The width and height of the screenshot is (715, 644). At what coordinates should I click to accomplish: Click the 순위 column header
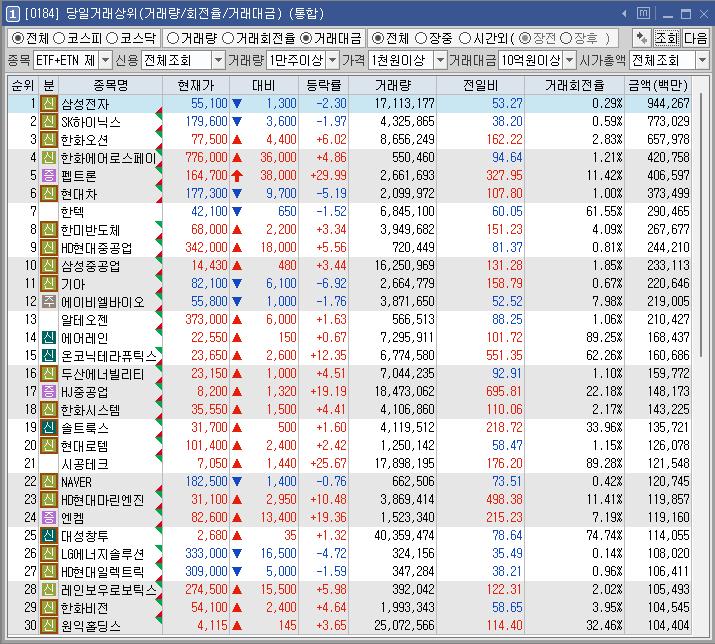[23, 85]
